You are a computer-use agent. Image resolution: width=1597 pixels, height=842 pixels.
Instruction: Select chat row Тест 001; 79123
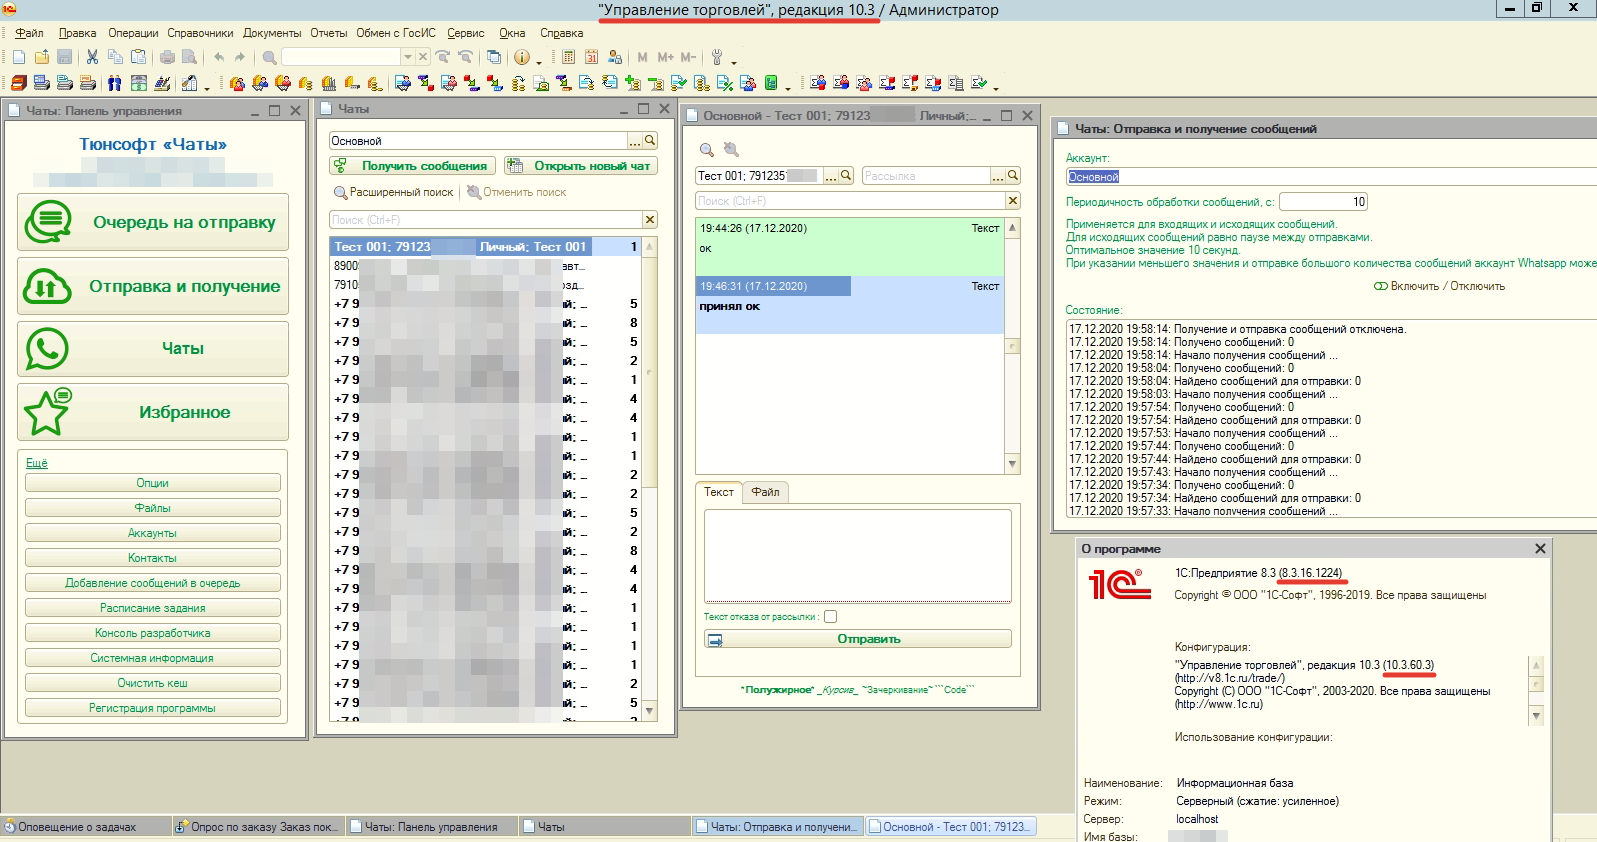(485, 246)
